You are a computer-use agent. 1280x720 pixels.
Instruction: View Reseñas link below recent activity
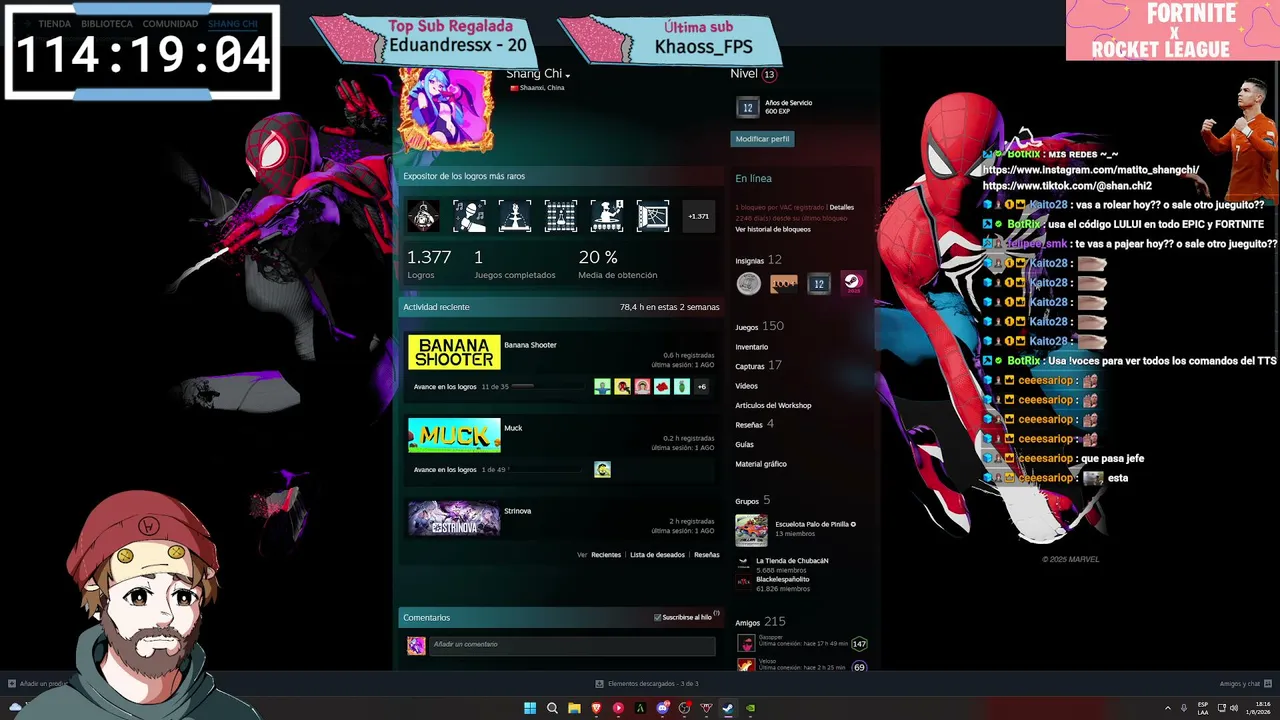[x=707, y=555]
